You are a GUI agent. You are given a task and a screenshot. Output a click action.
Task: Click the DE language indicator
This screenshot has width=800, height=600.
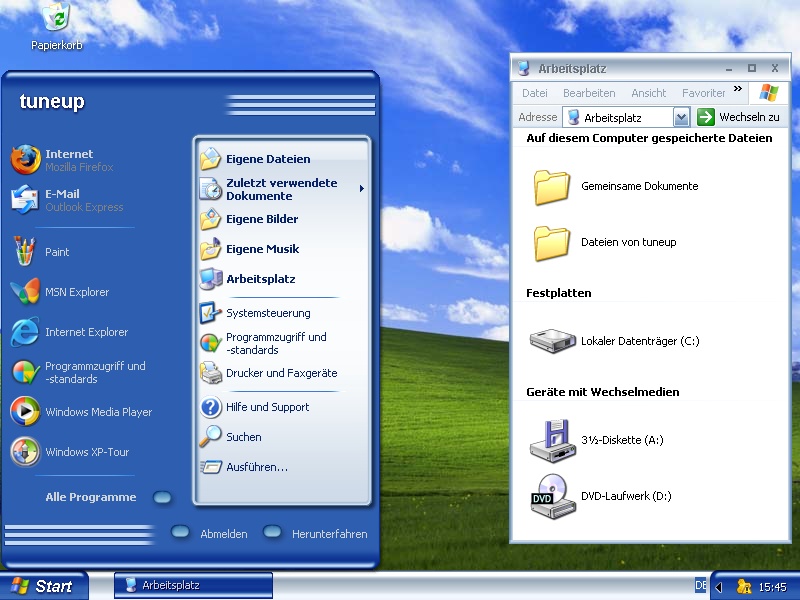click(x=701, y=585)
